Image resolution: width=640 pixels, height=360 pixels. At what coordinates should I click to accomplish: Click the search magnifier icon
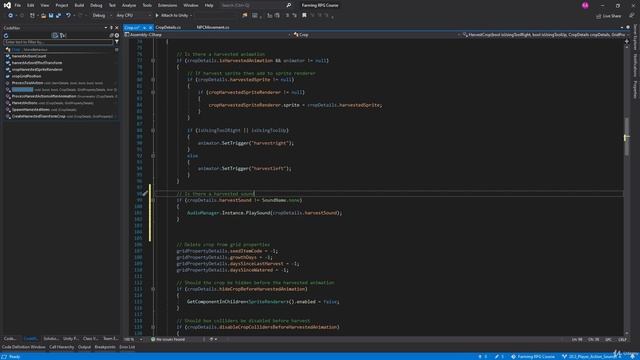click(x=289, y=5)
